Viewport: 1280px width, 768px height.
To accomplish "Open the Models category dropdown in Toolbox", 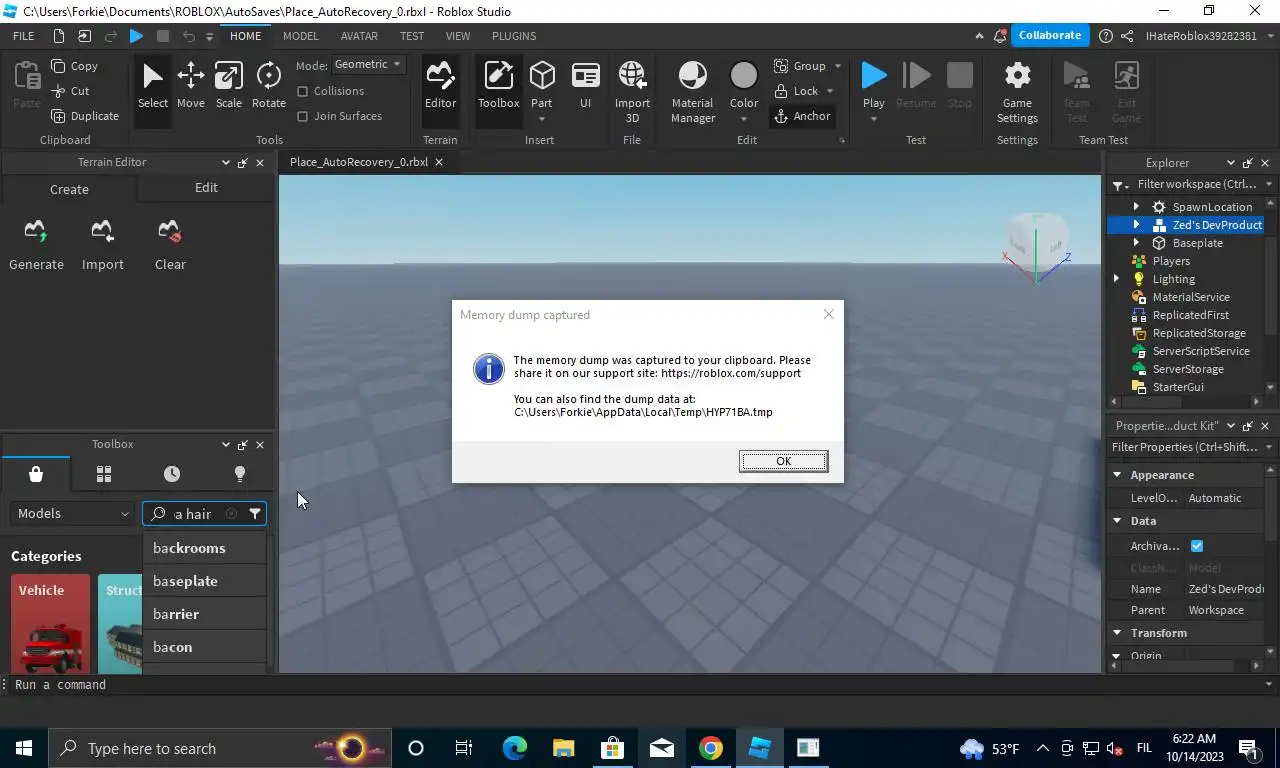I will (x=73, y=514).
